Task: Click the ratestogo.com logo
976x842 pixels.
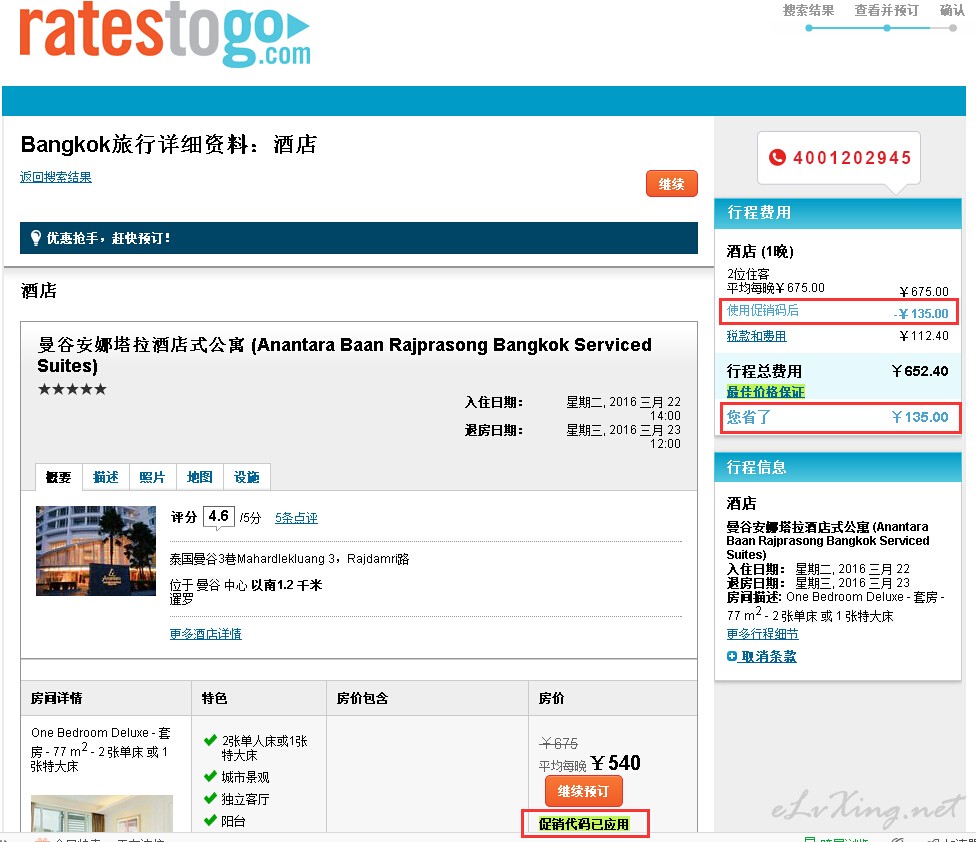Action: pyautogui.click(x=165, y=35)
